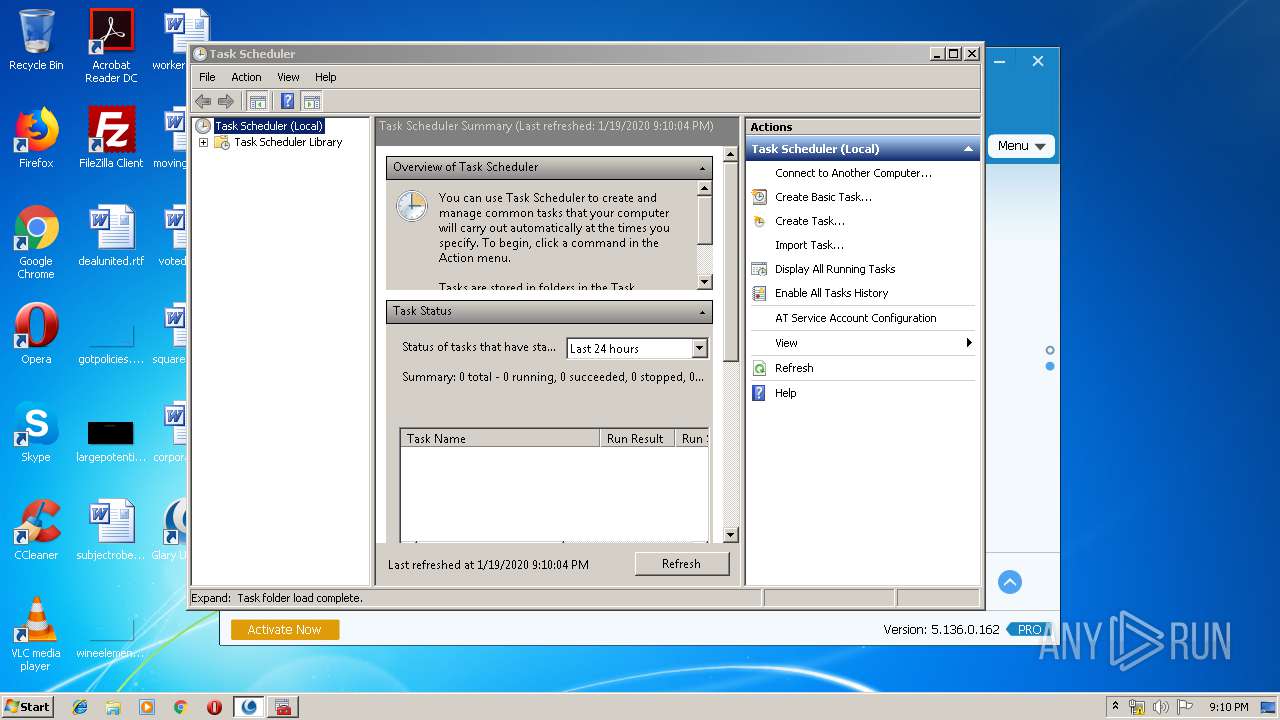Open the dealunited.rtf document on desktop

(111, 236)
